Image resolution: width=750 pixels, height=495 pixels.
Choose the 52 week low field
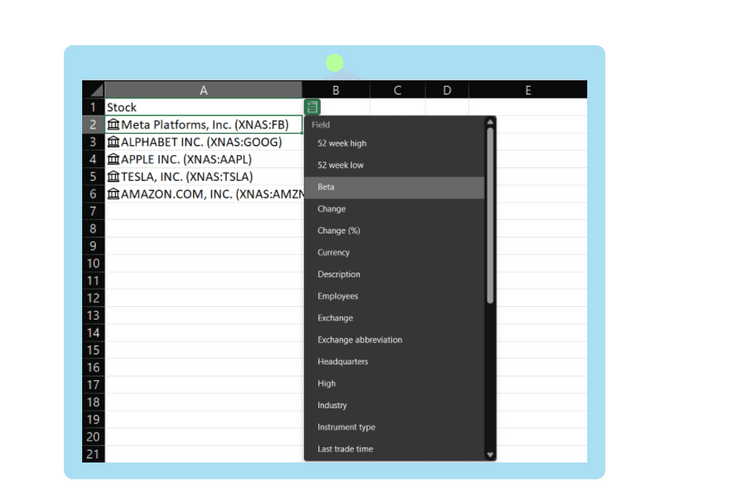click(395, 165)
